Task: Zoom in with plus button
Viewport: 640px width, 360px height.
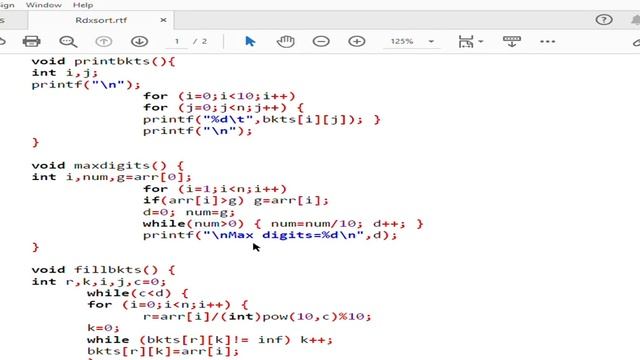Action: 357,41
